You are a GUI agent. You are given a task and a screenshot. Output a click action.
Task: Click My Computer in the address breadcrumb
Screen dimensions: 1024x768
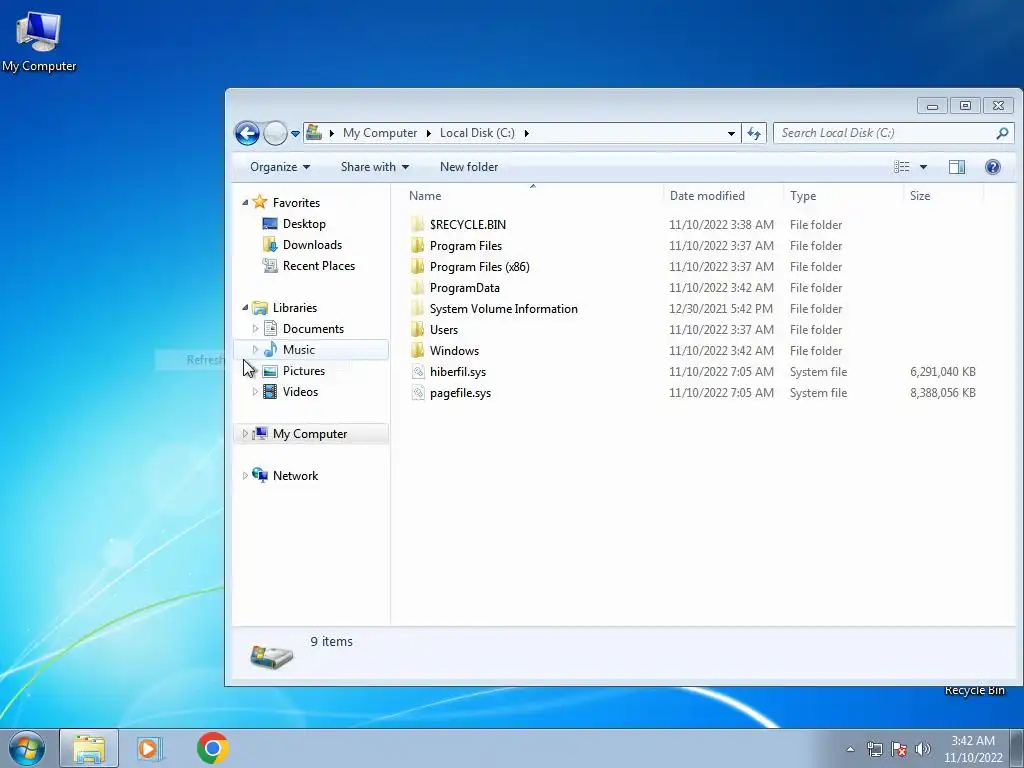[380, 133]
